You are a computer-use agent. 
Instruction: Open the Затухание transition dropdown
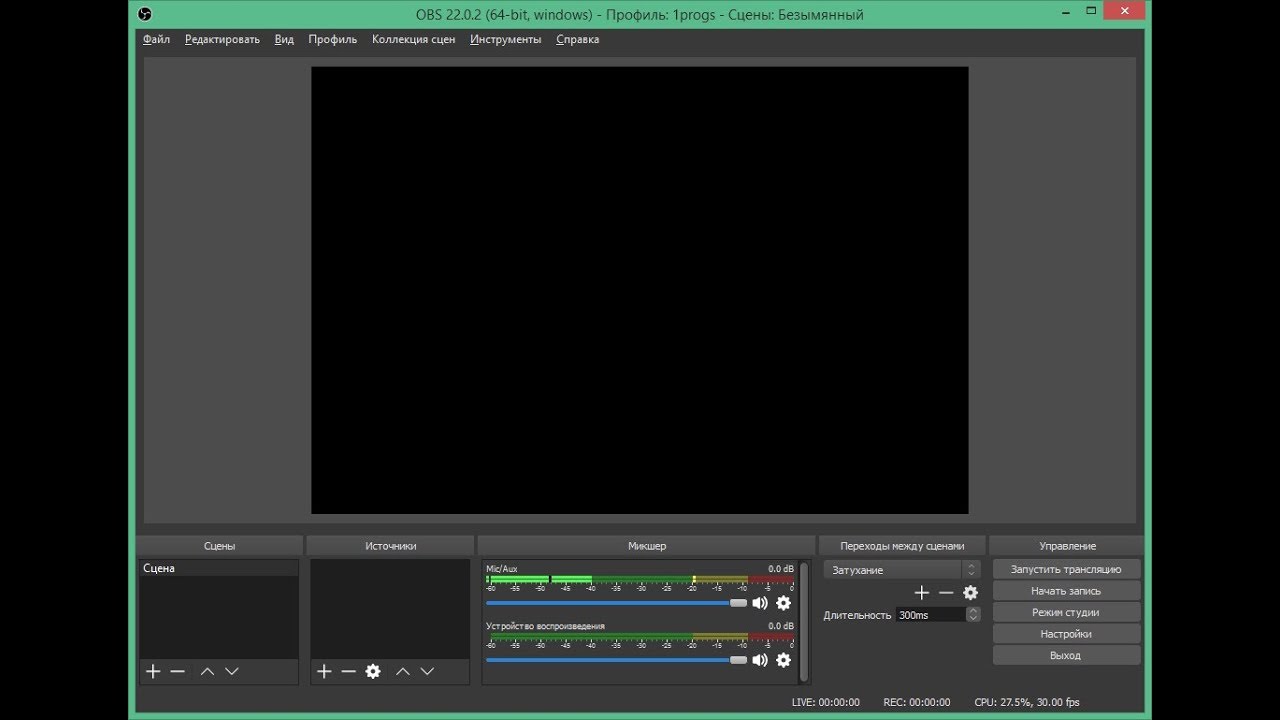(902, 570)
